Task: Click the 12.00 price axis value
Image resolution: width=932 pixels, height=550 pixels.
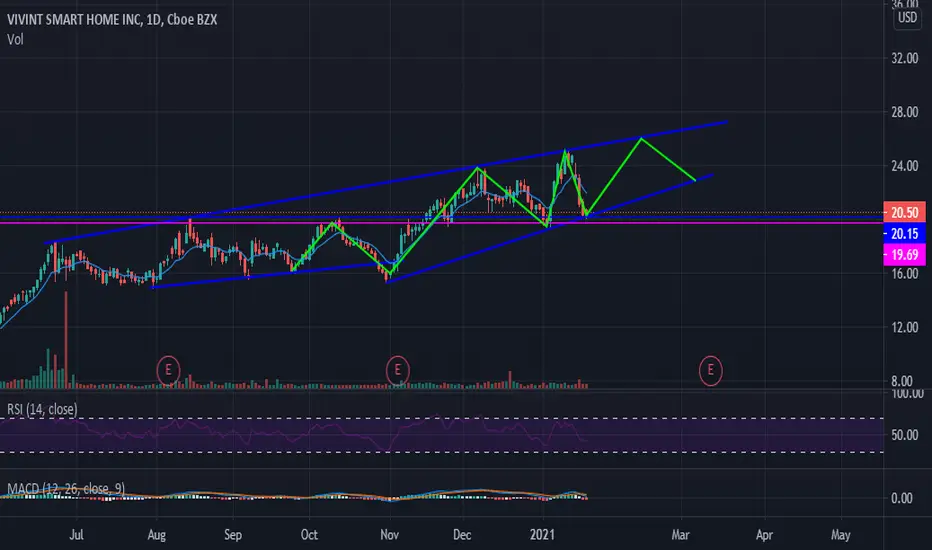Action: click(904, 328)
